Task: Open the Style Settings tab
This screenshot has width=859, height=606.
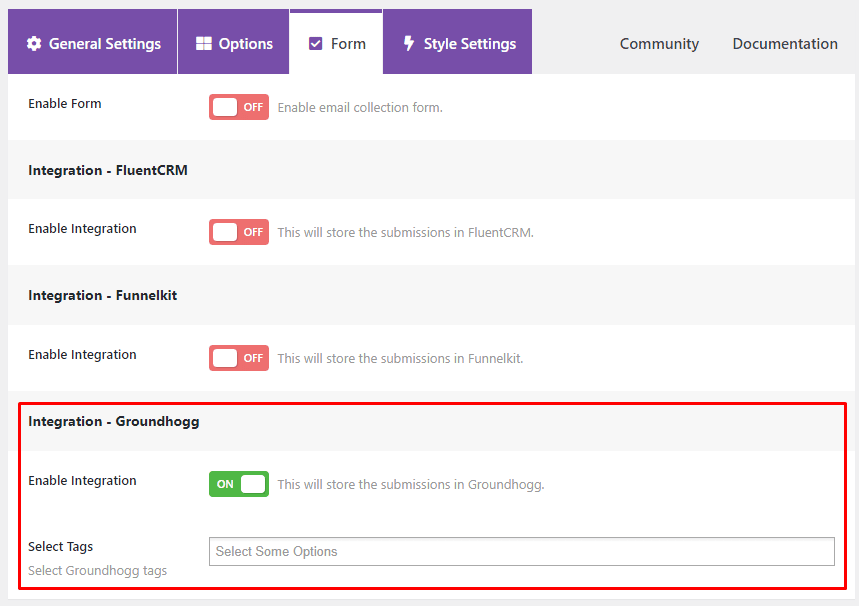Action: tap(457, 42)
